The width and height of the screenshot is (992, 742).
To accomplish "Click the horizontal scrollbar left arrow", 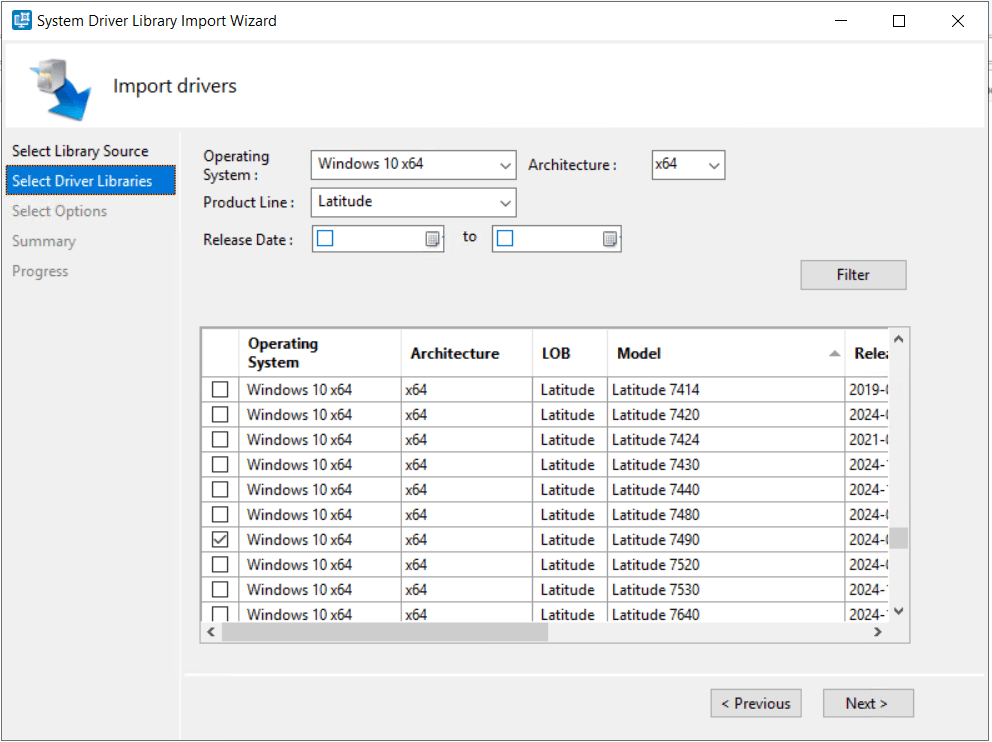I will (x=211, y=632).
